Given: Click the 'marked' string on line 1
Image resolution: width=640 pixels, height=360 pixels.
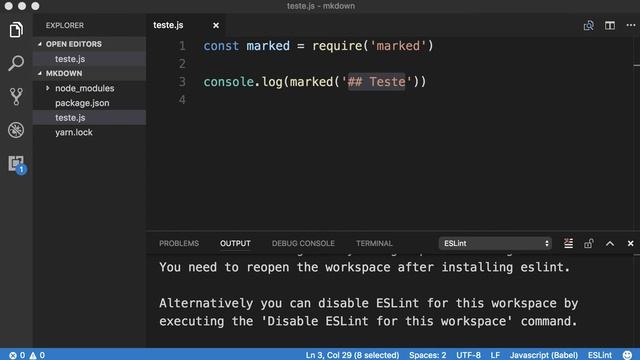Looking at the screenshot, I should pos(398,46).
